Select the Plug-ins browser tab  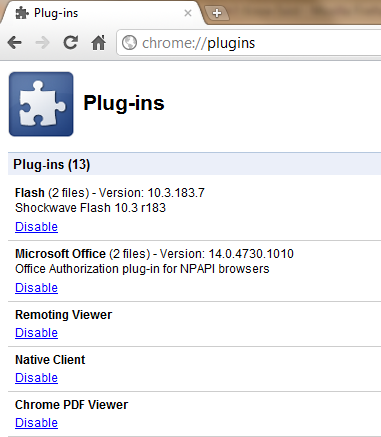[102, 13]
